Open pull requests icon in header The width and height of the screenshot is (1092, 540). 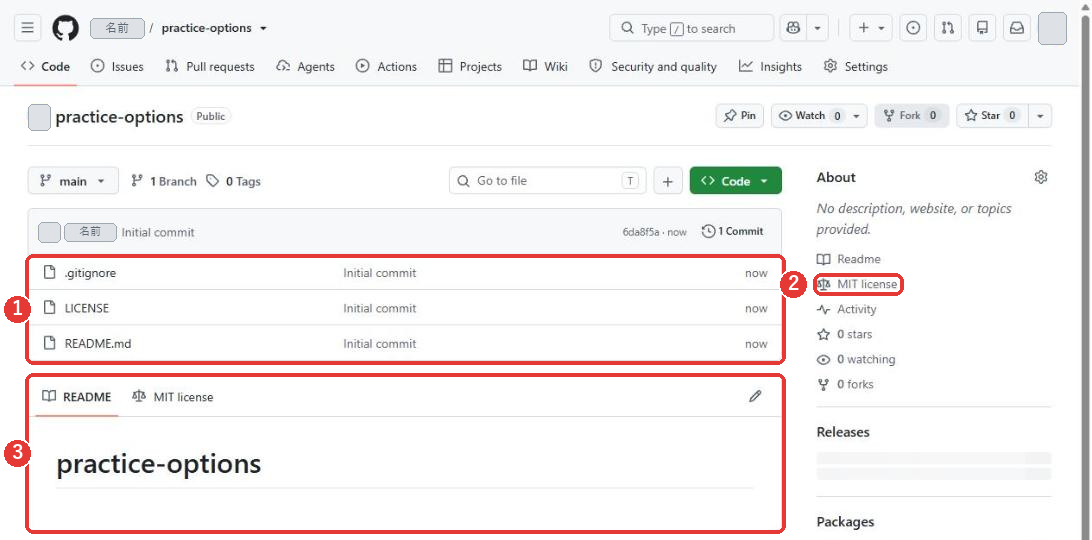click(947, 29)
